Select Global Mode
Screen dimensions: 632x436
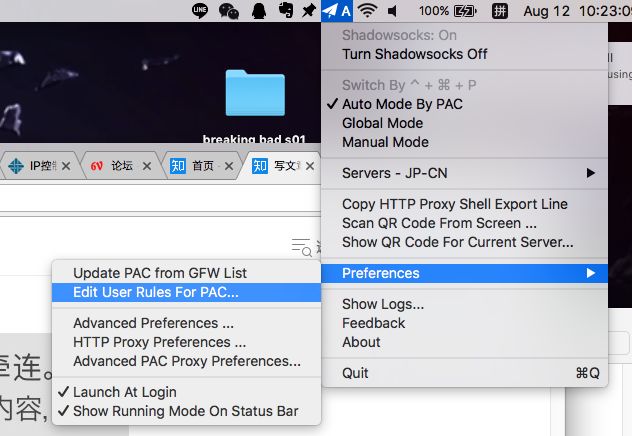(x=464, y=123)
